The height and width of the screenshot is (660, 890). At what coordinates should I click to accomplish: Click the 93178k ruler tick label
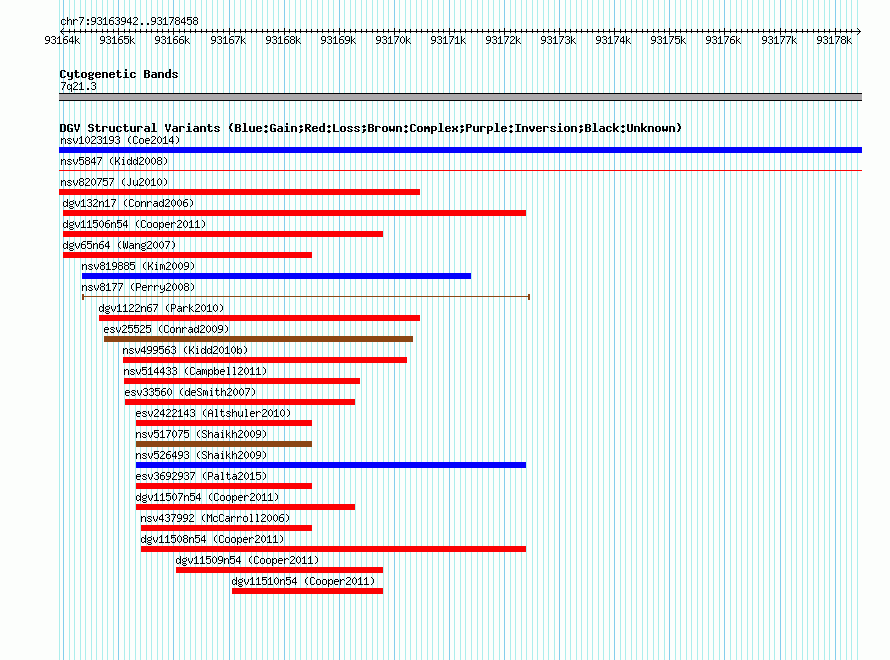coord(834,40)
